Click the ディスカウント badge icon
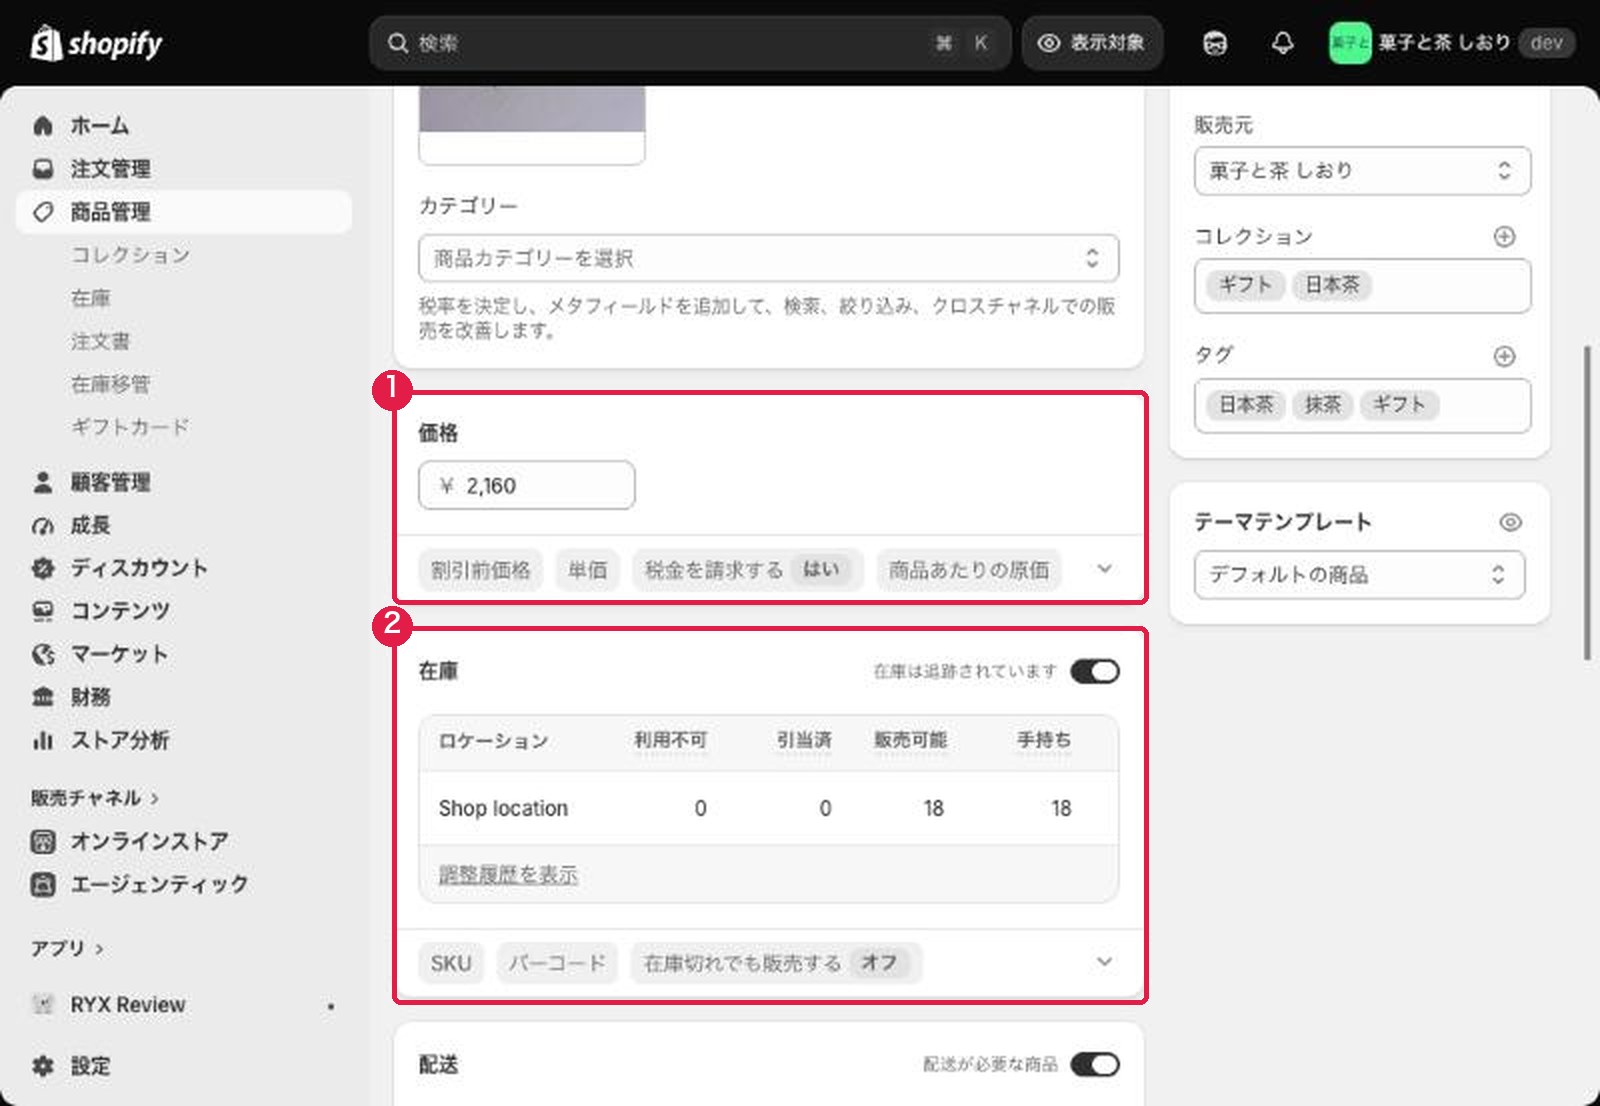The height and width of the screenshot is (1106, 1600). tap(43, 568)
